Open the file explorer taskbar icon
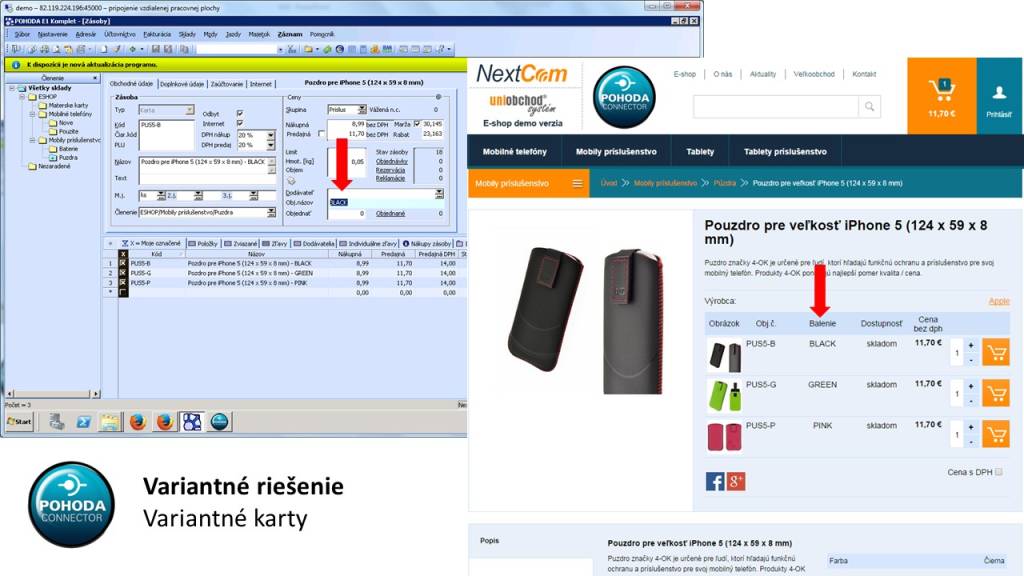 [x=110, y=423]
